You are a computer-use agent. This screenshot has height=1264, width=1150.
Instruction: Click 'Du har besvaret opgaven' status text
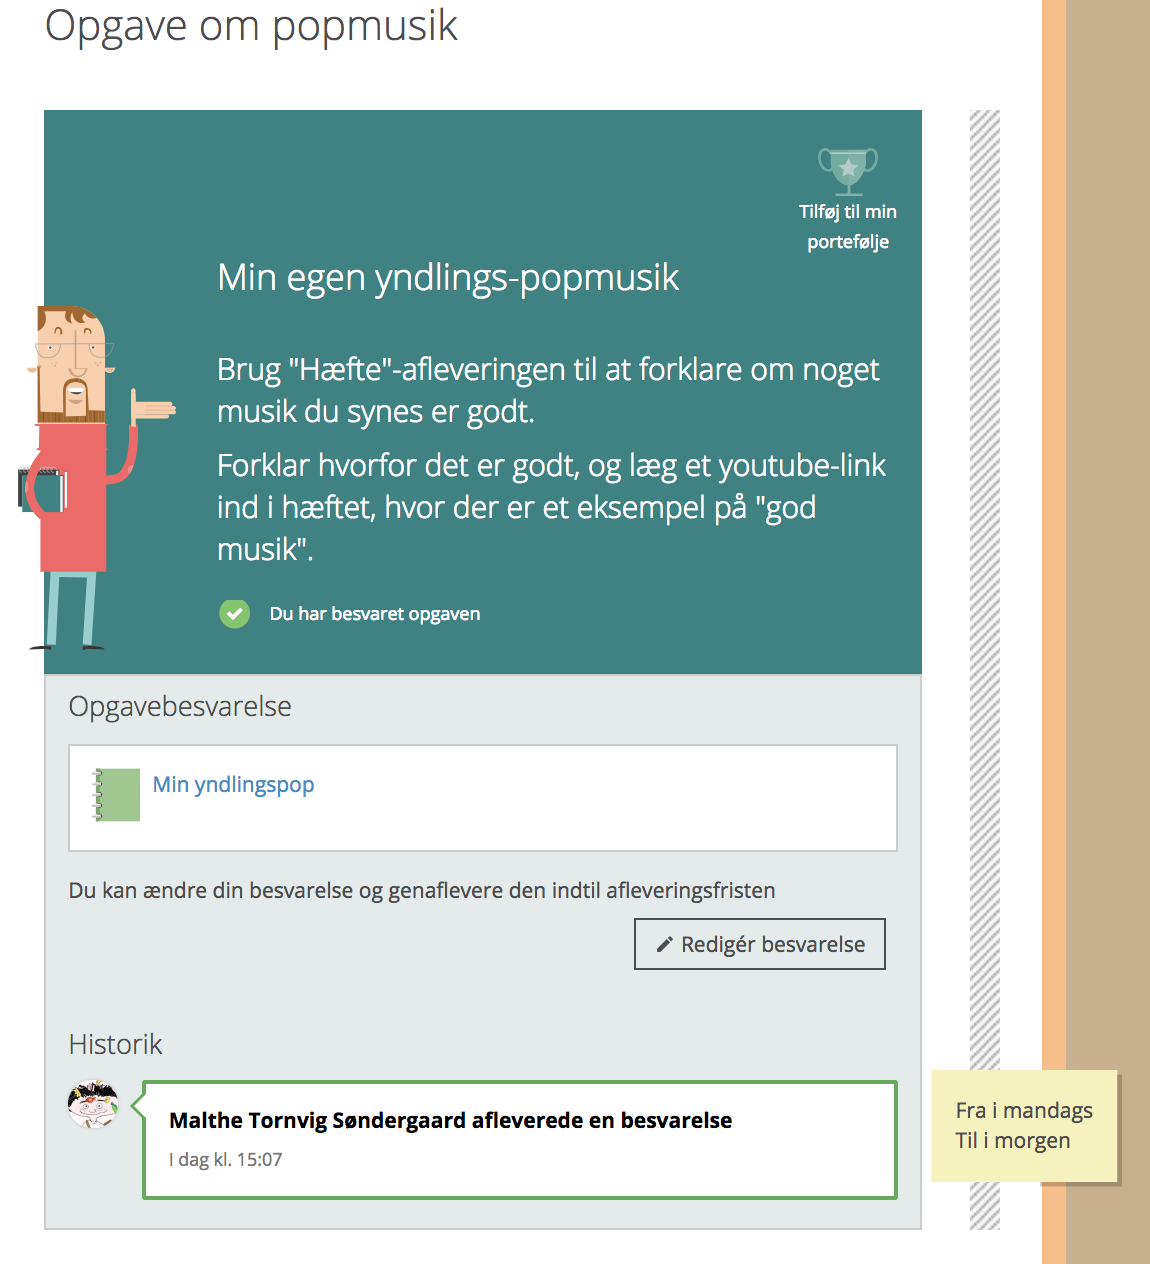[375, 614]
